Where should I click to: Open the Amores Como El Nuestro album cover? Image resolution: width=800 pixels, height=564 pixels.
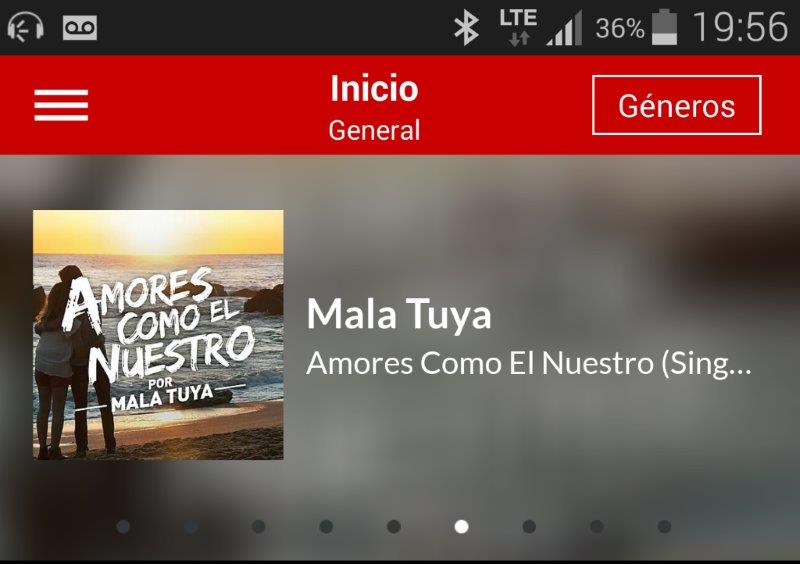click(158, 335)
